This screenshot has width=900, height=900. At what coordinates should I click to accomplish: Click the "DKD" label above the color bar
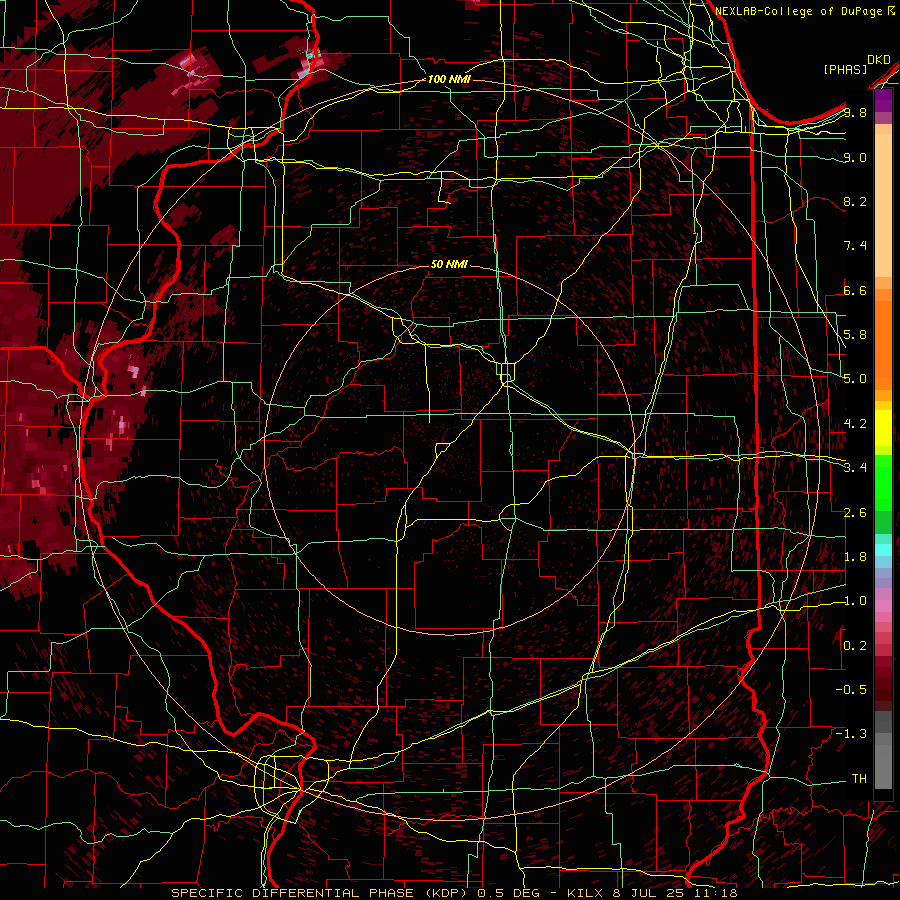[x=879, y=60]
